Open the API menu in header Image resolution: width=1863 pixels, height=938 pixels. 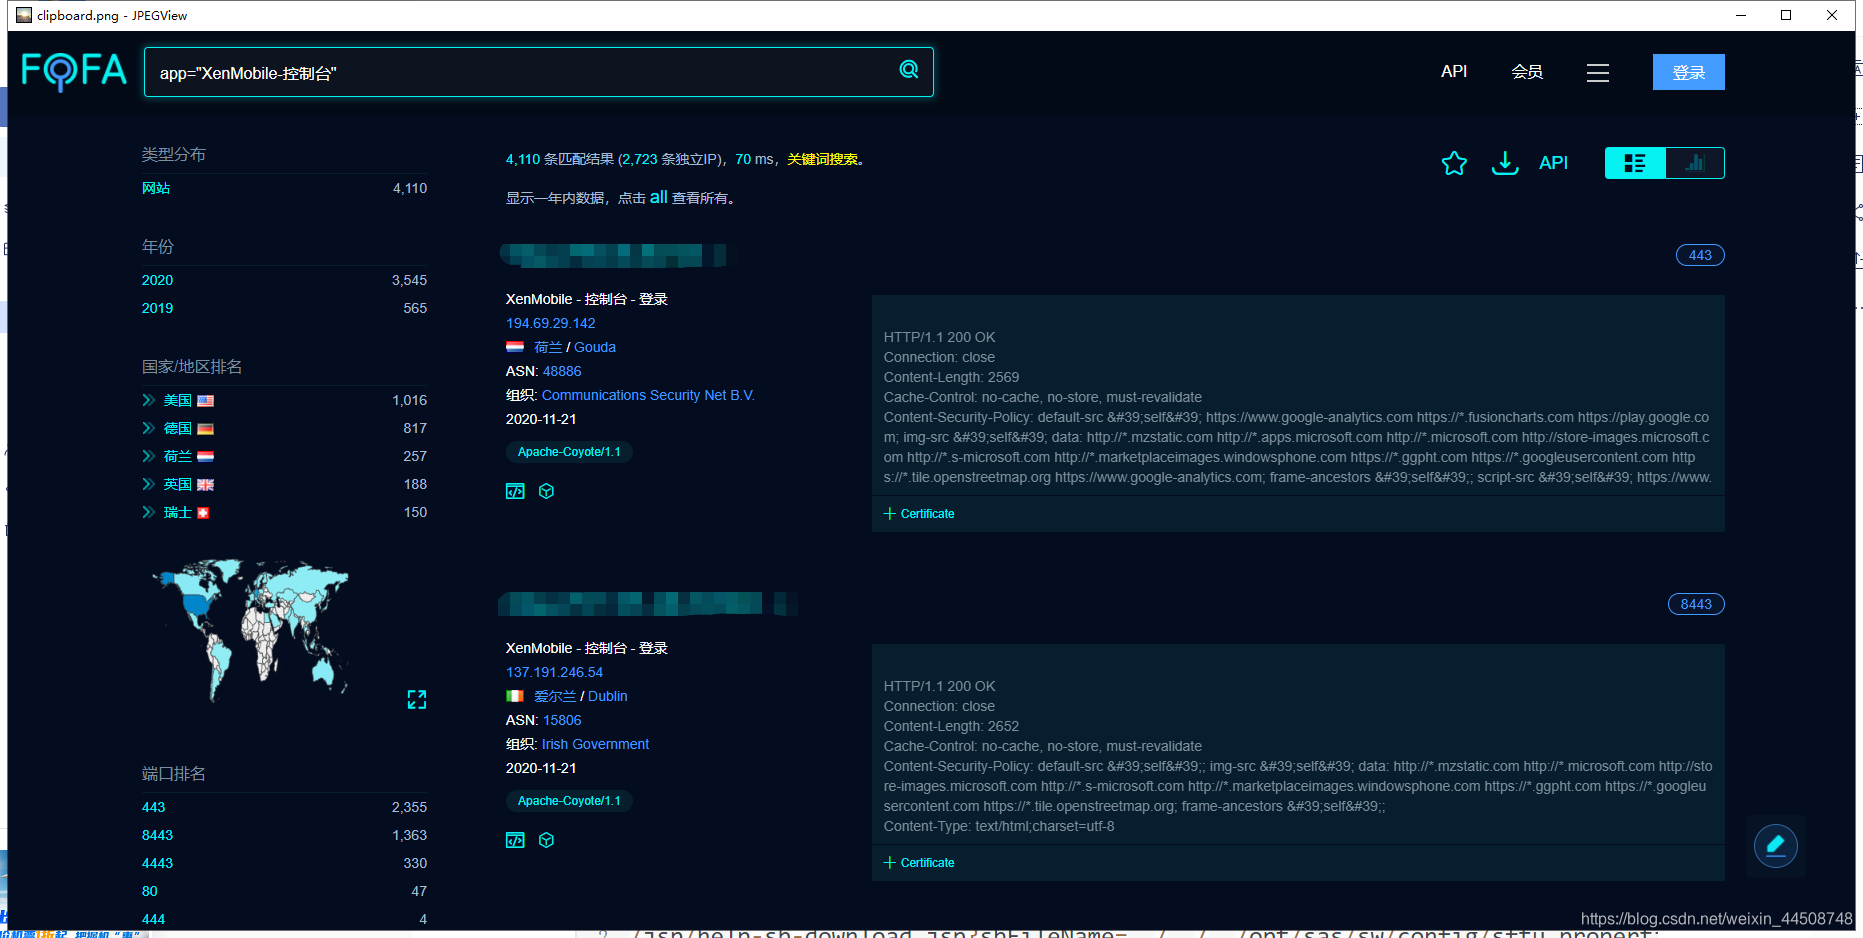coord(1454,71)
